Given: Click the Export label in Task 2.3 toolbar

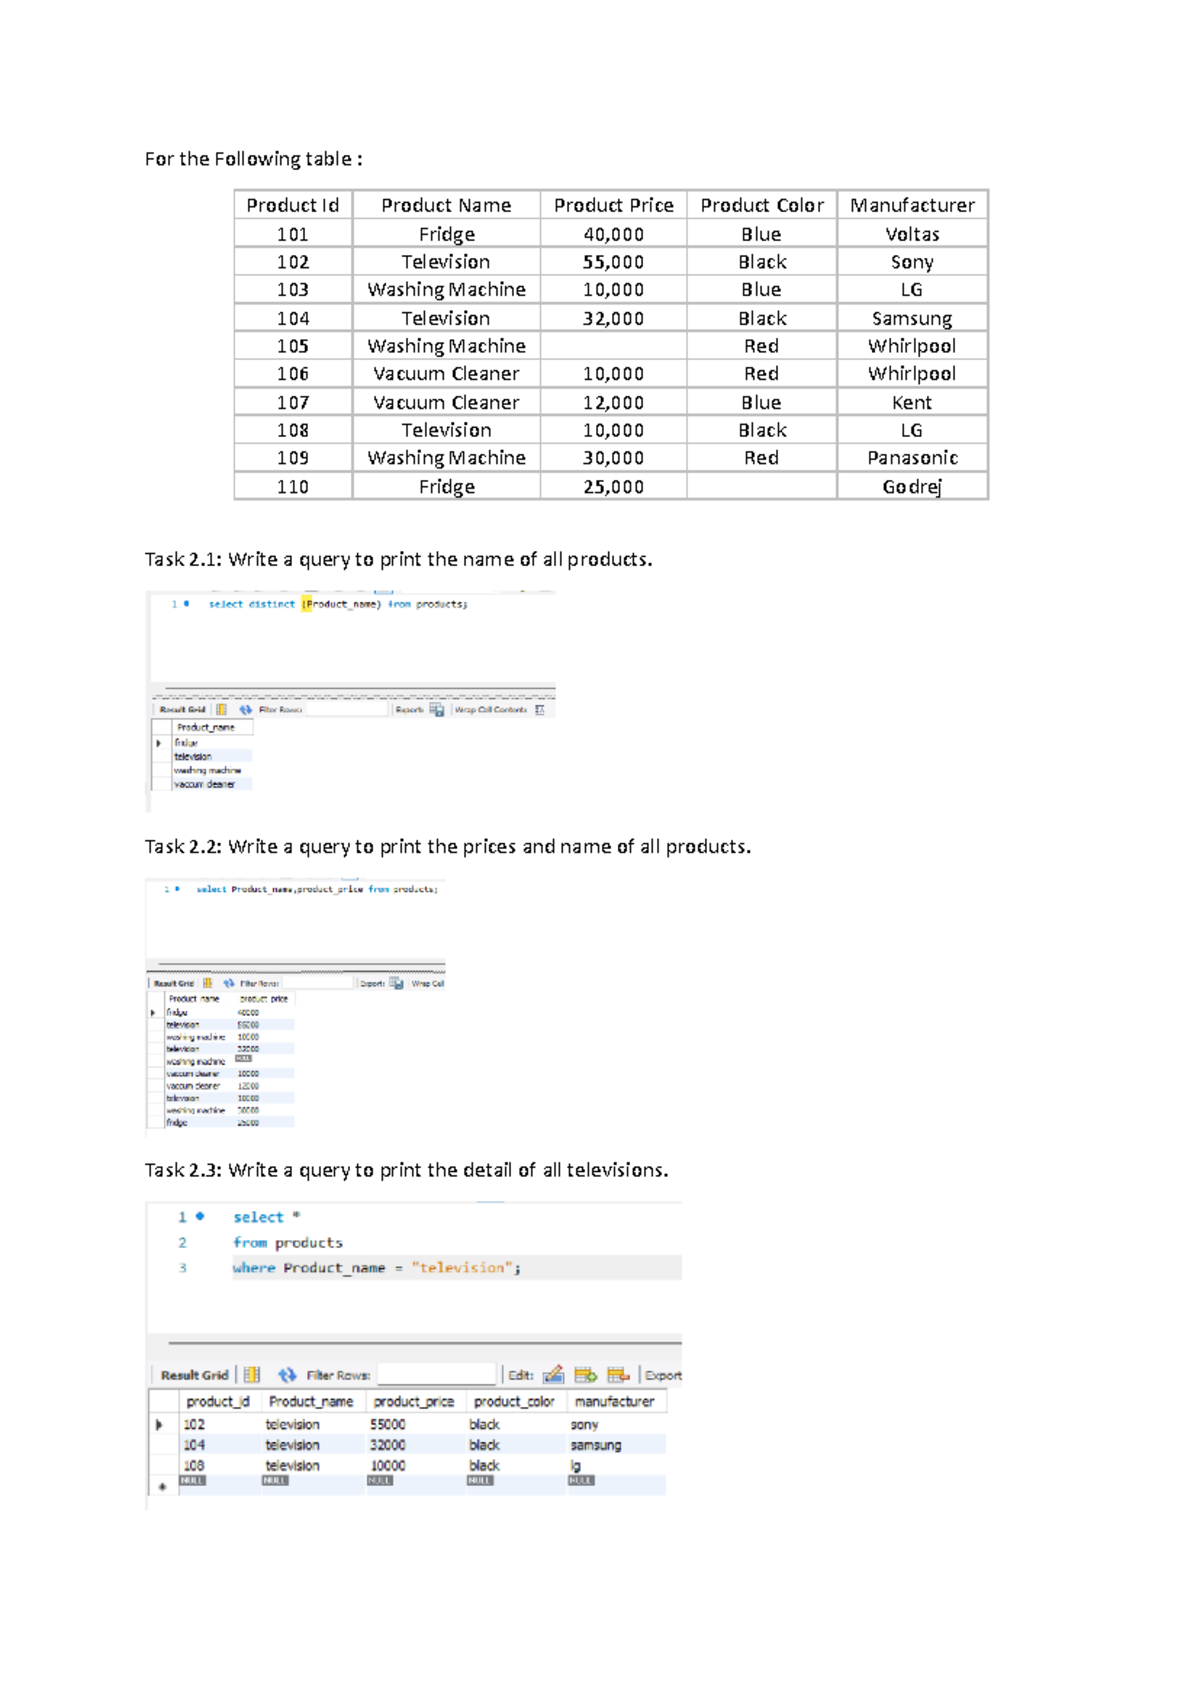Looking at the screenshot, I should tap(663, 1375).
